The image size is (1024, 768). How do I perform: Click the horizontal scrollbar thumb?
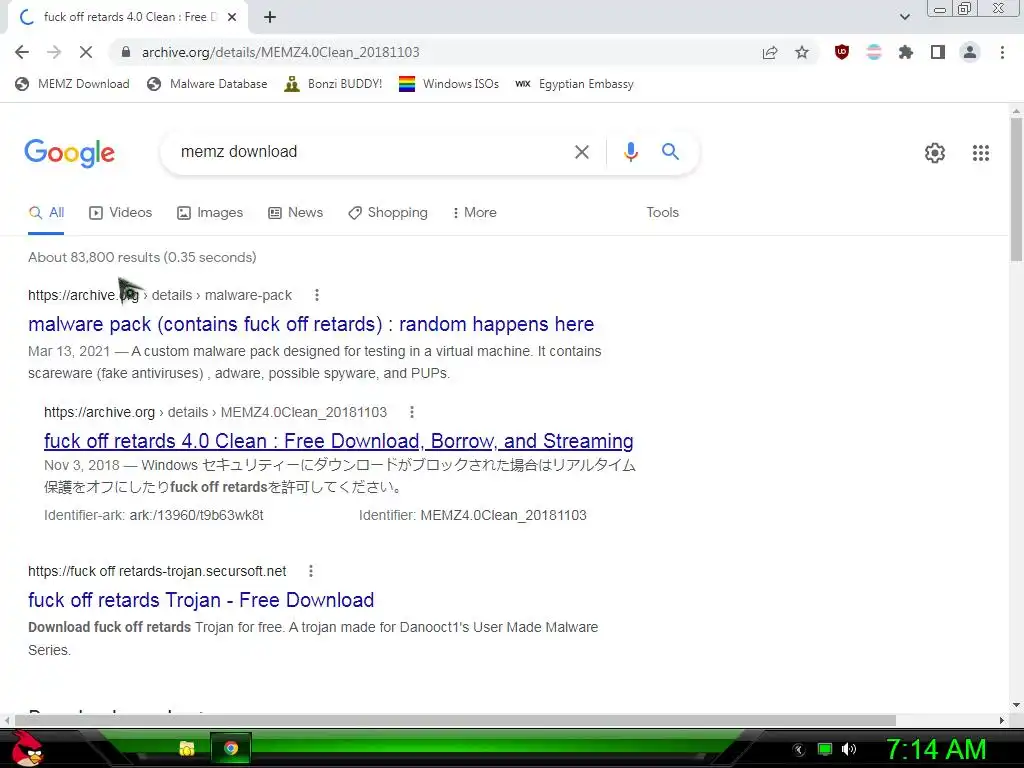[455, 720]
